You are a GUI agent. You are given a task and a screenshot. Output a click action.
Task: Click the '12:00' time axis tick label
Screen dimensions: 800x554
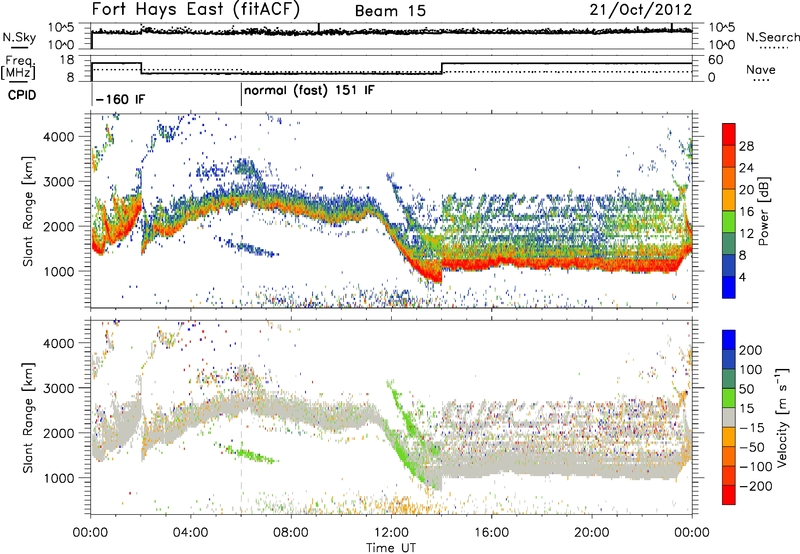tap(391, 533)
